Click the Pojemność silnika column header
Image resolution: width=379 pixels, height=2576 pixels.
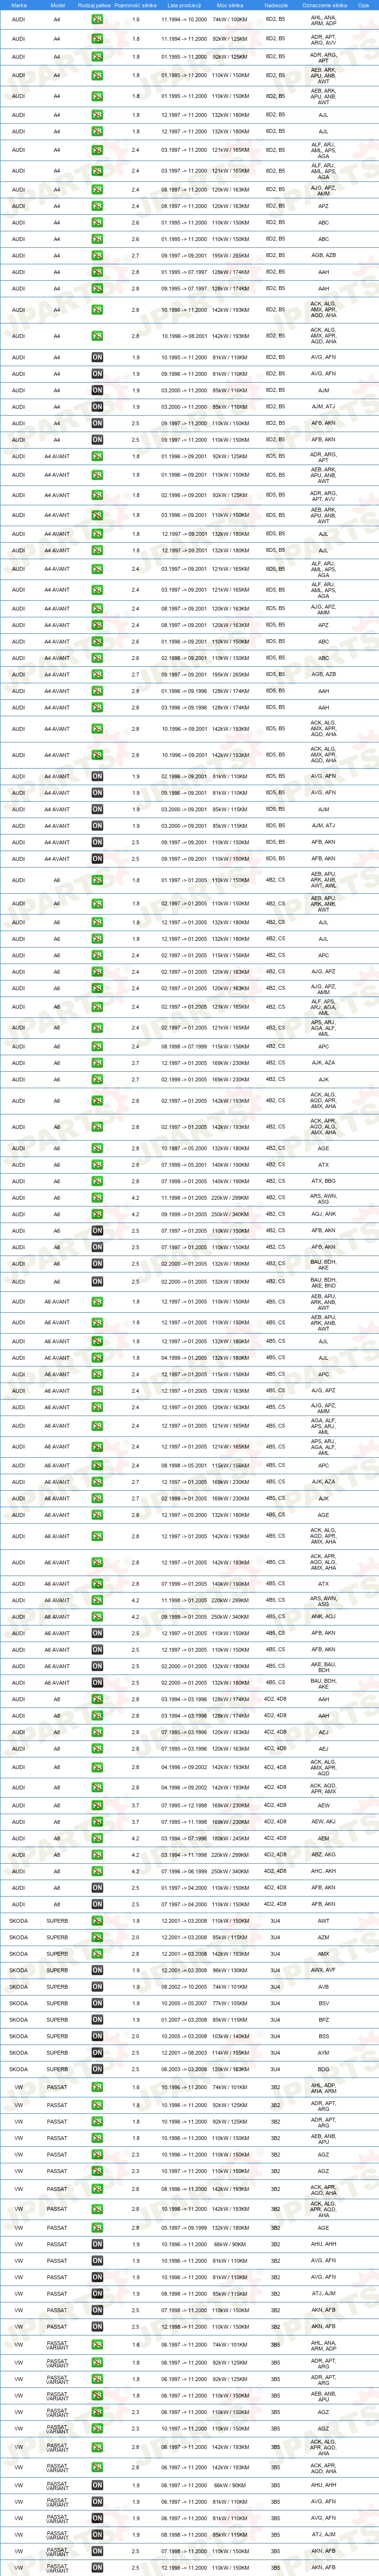pos(136,5)
